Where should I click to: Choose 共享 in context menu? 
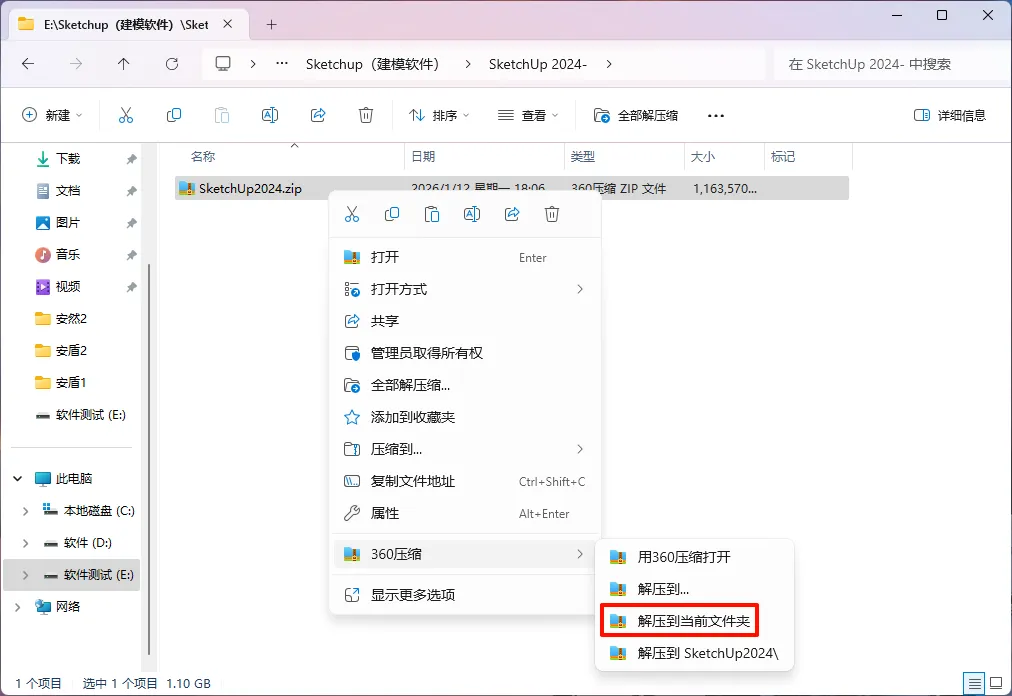[465, 321]
